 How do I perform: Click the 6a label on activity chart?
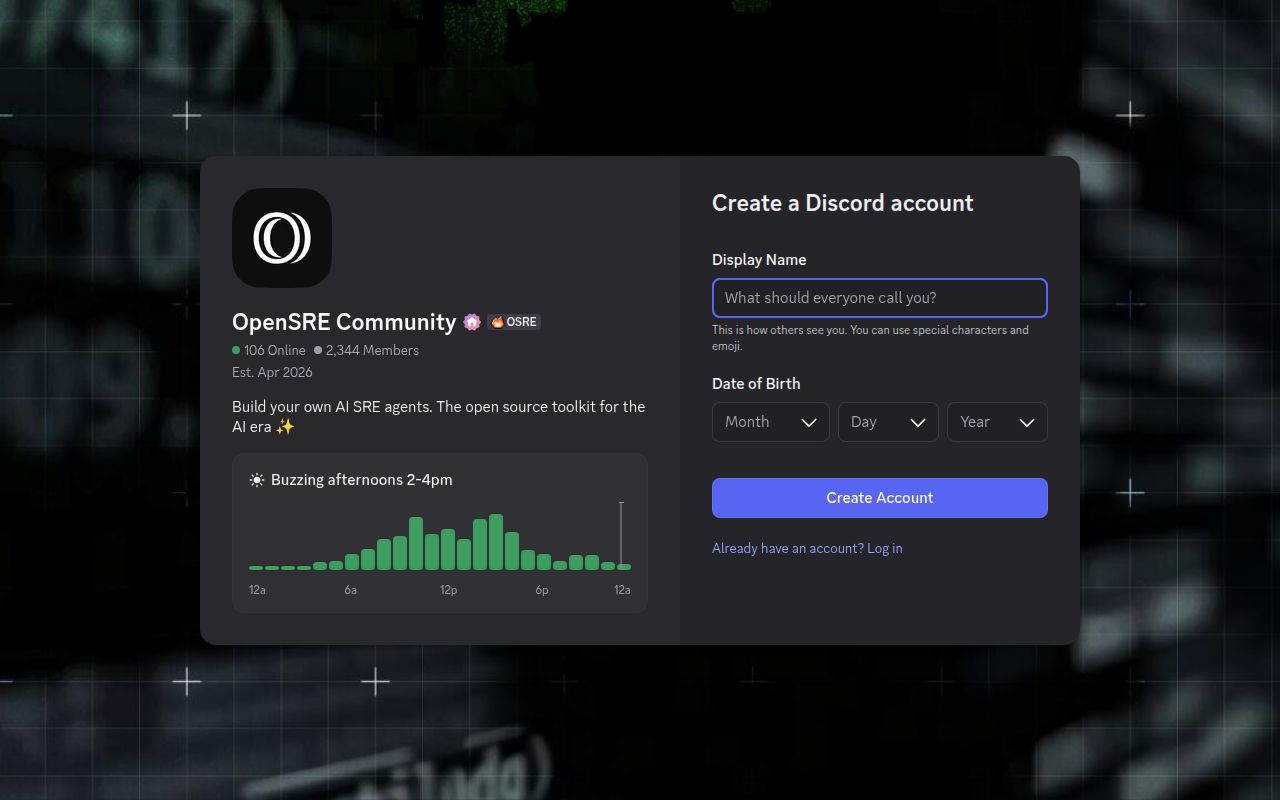pos(350,590)
